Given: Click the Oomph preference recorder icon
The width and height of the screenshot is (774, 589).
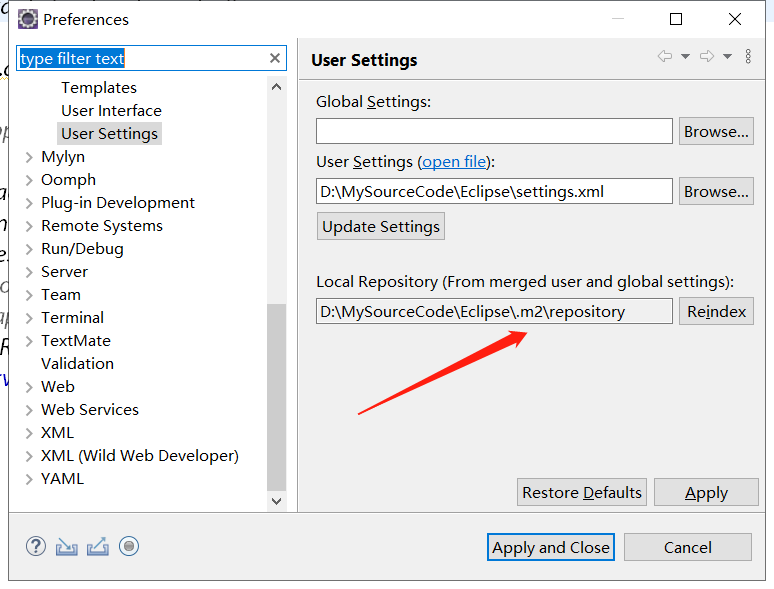Looking at the screenshot, I should [x=129, y=546].
